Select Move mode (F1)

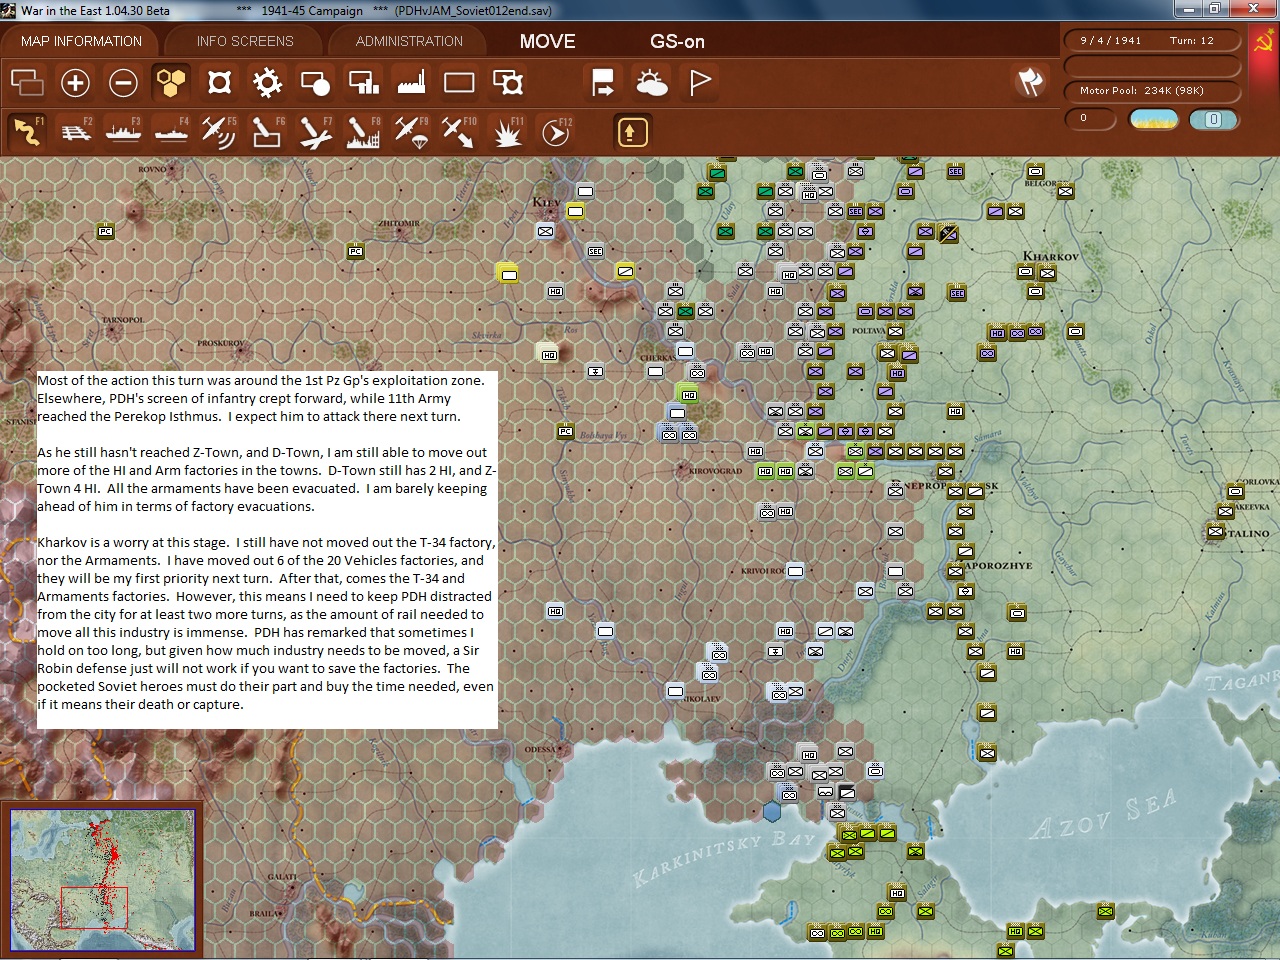27,131
